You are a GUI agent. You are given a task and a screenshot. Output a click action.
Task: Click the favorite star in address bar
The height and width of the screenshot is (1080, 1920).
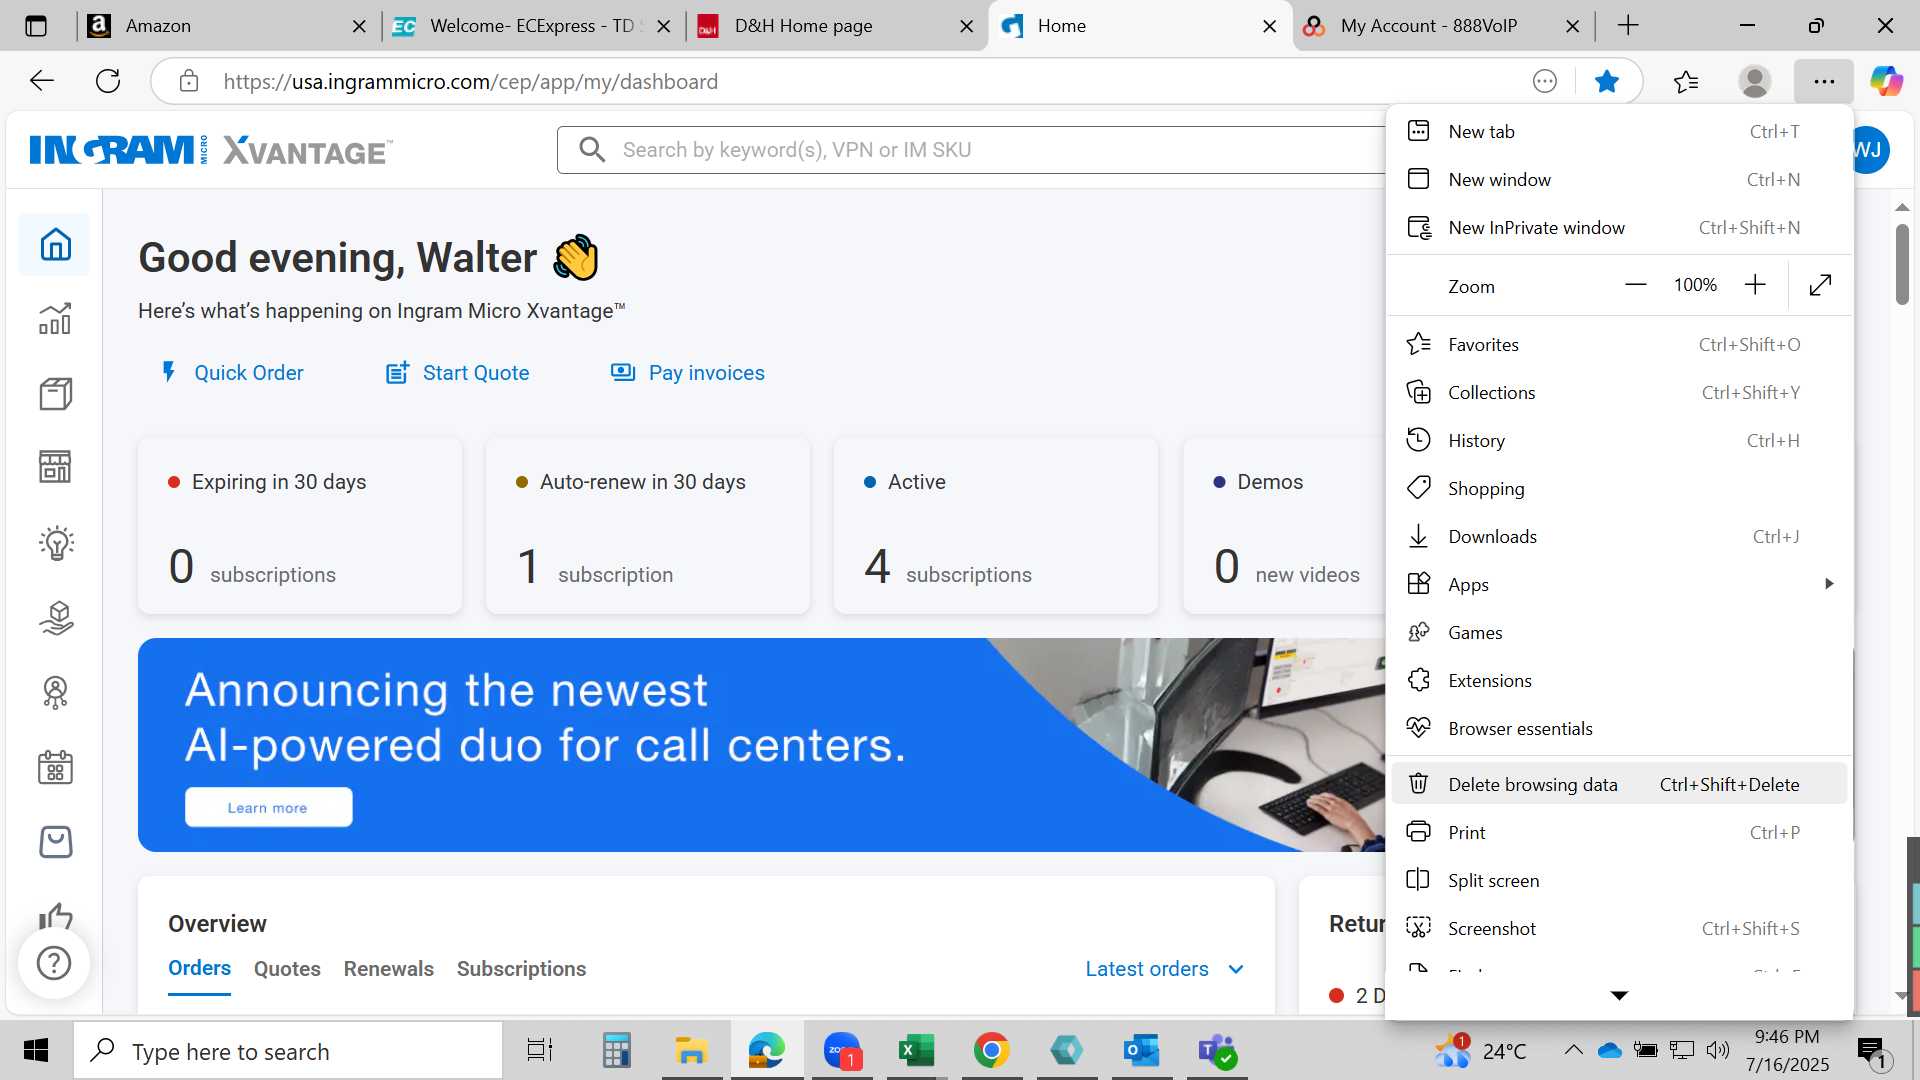coord(1607,81)
